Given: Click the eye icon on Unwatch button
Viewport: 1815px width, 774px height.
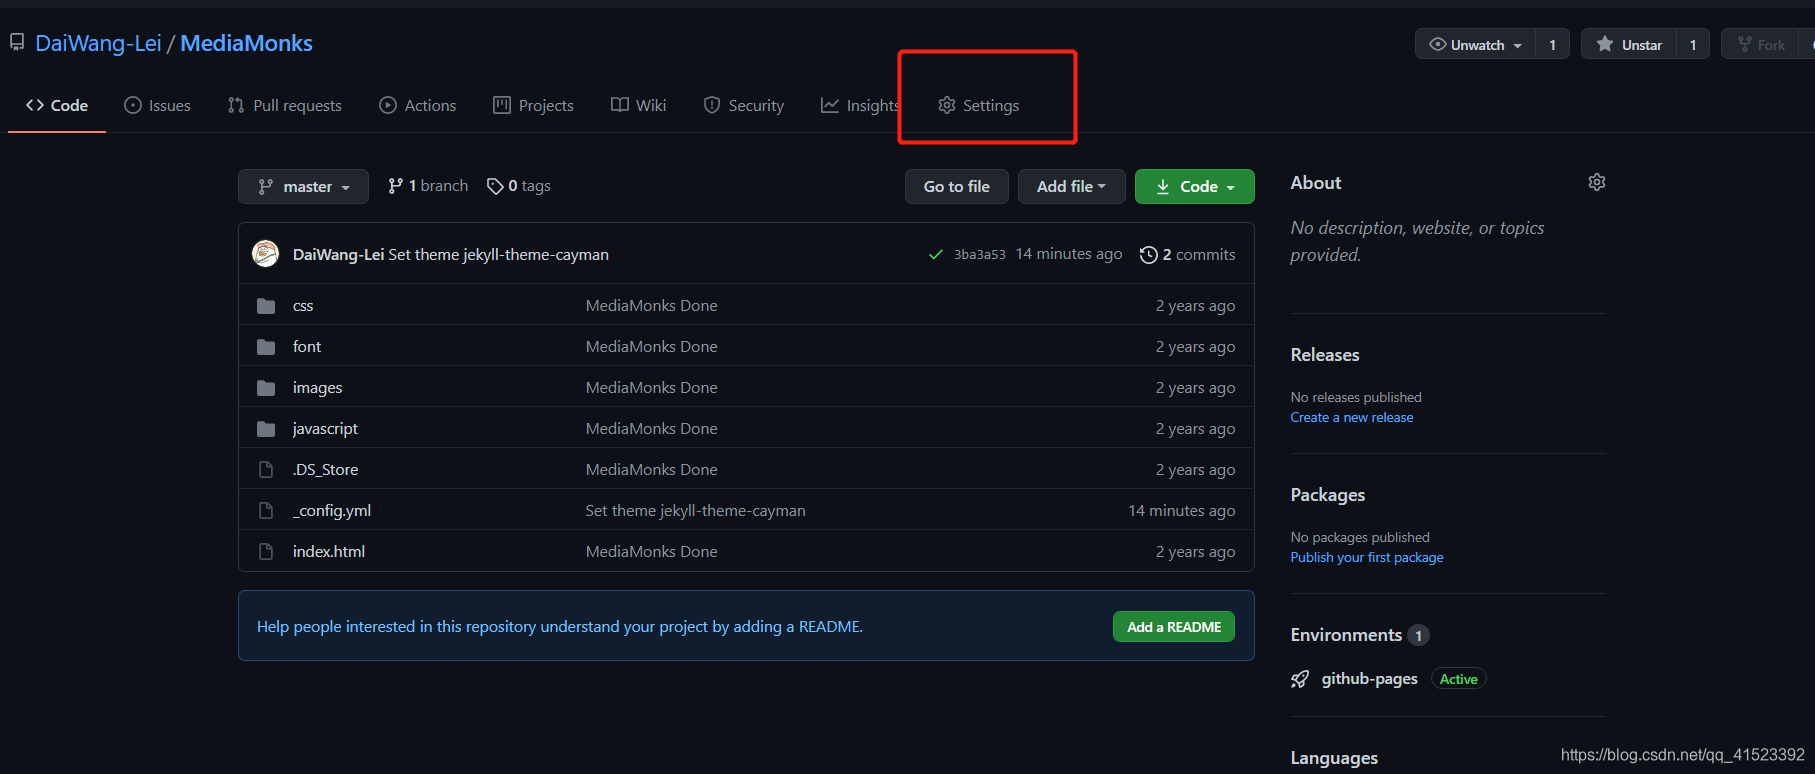Looking at the screenshot, I should click(1438, 44).
